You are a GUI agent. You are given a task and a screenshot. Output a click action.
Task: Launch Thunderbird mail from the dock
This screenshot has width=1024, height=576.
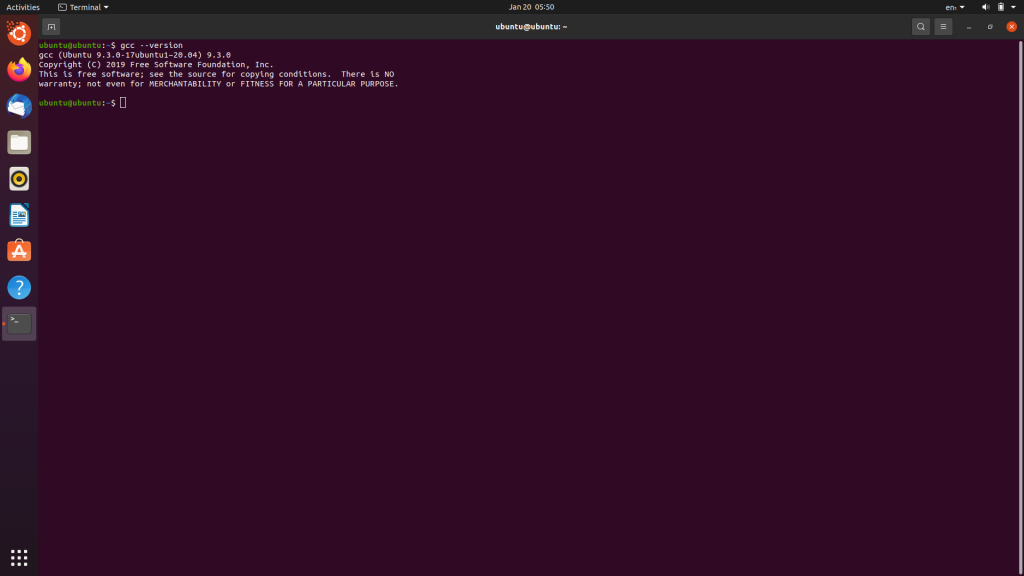click(18, 105)
